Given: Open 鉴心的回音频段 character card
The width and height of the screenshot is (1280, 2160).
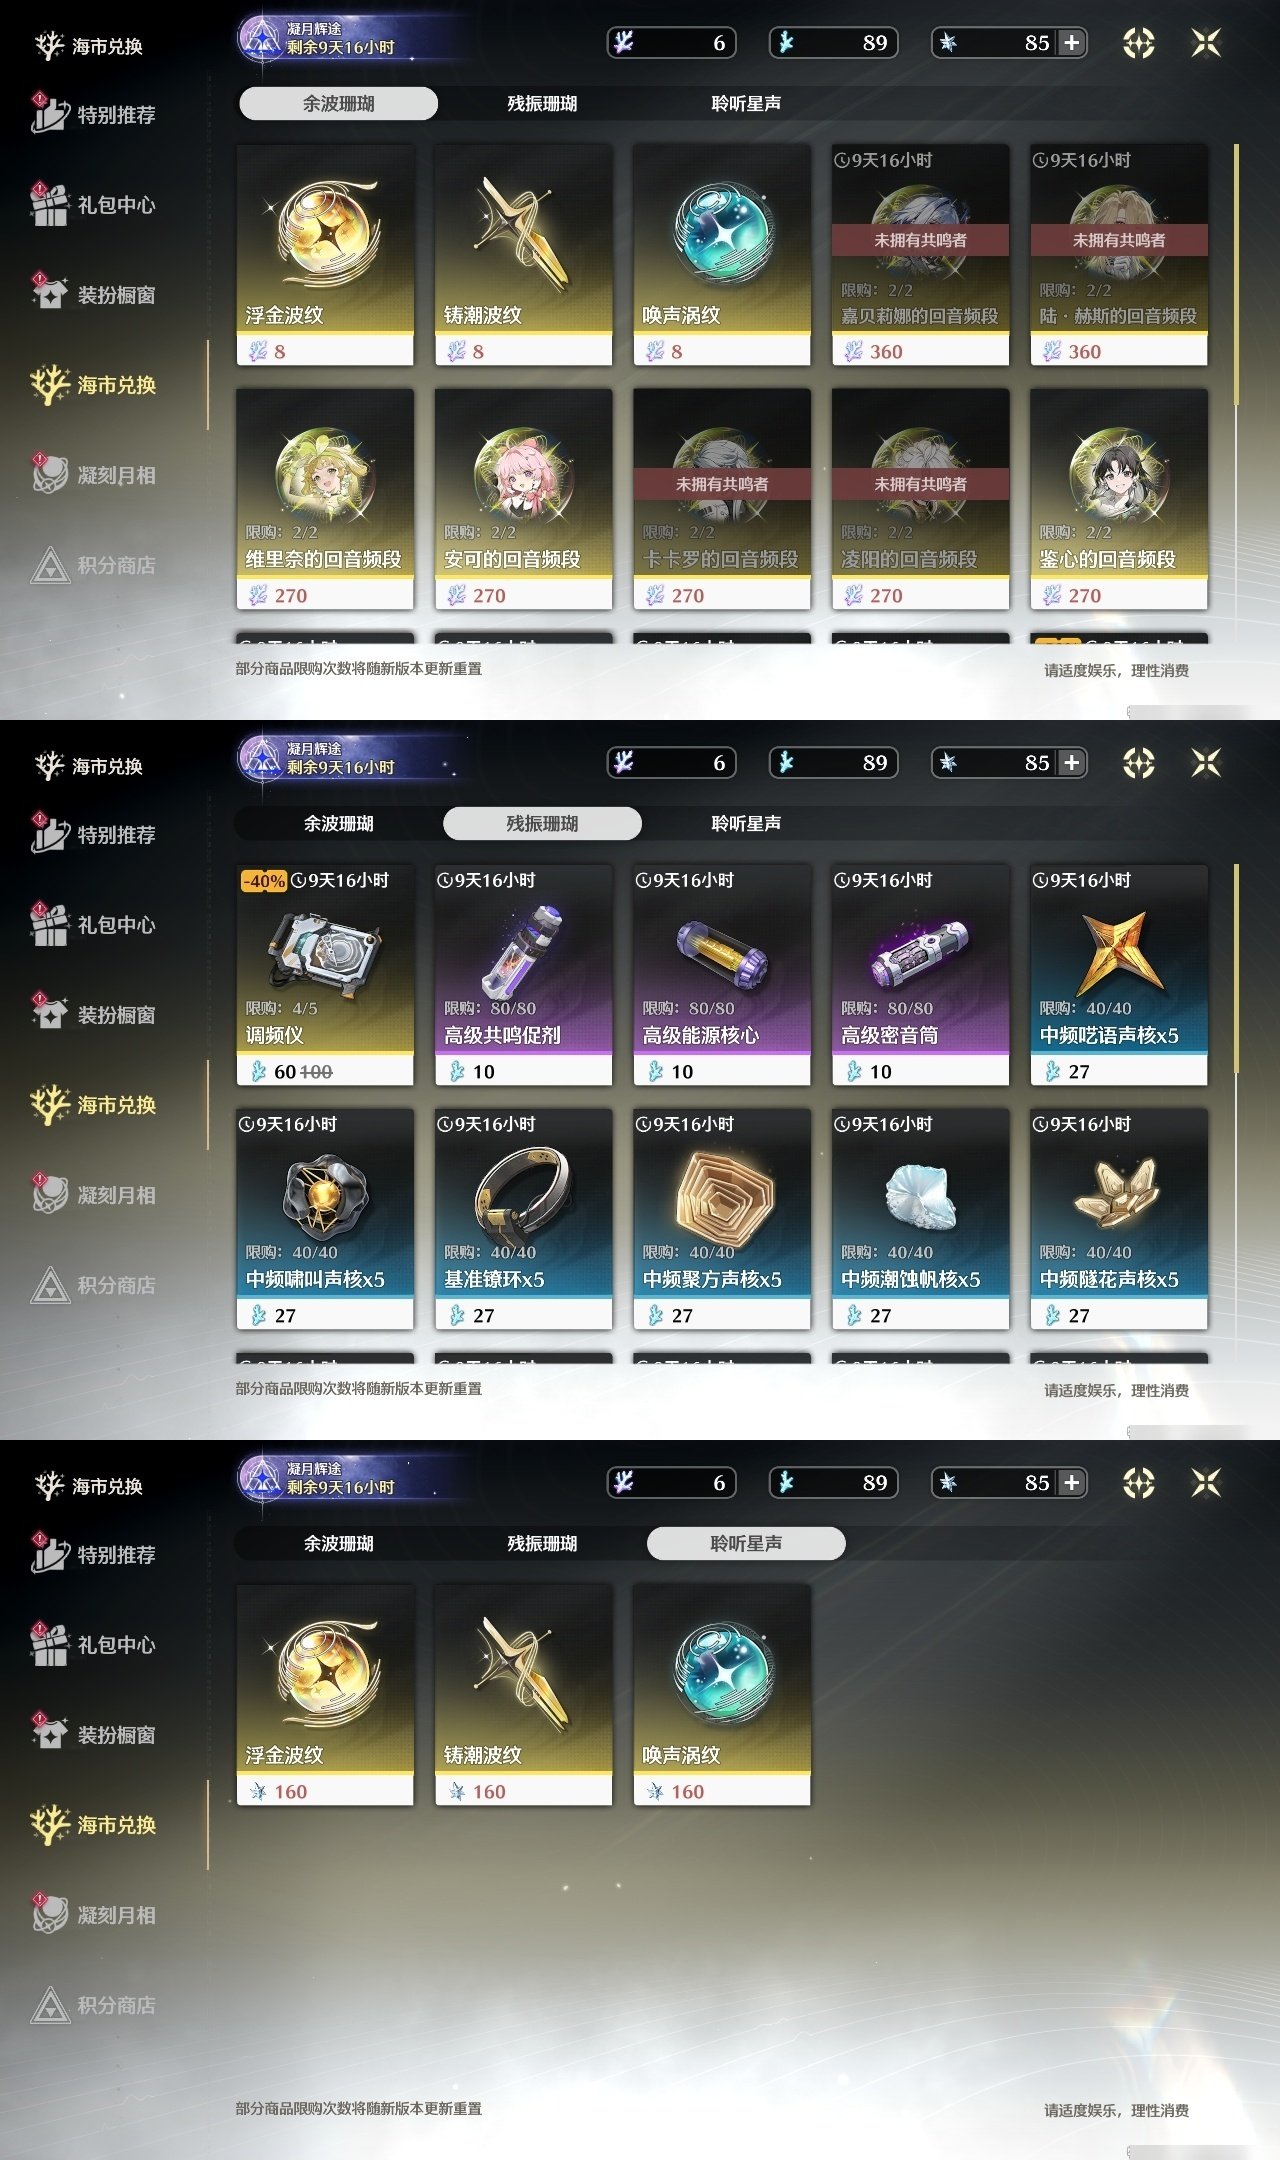Looking at the screenshot, I should (1119, 499).
